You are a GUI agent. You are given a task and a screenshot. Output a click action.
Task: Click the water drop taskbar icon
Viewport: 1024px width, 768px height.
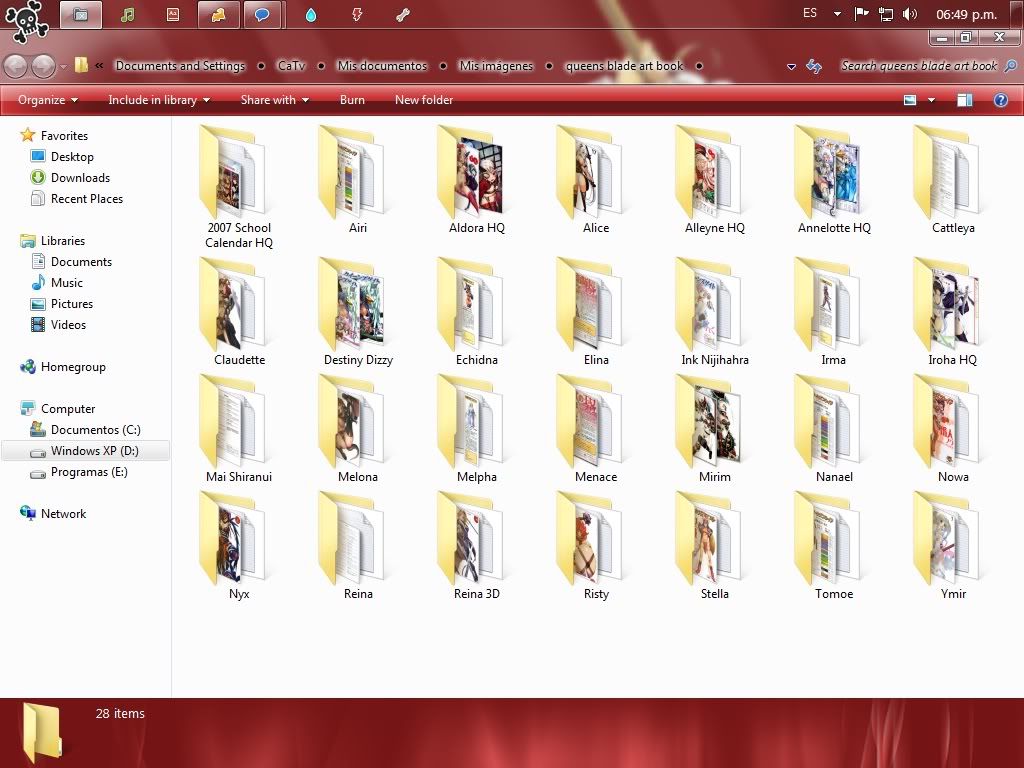(311, 14)
